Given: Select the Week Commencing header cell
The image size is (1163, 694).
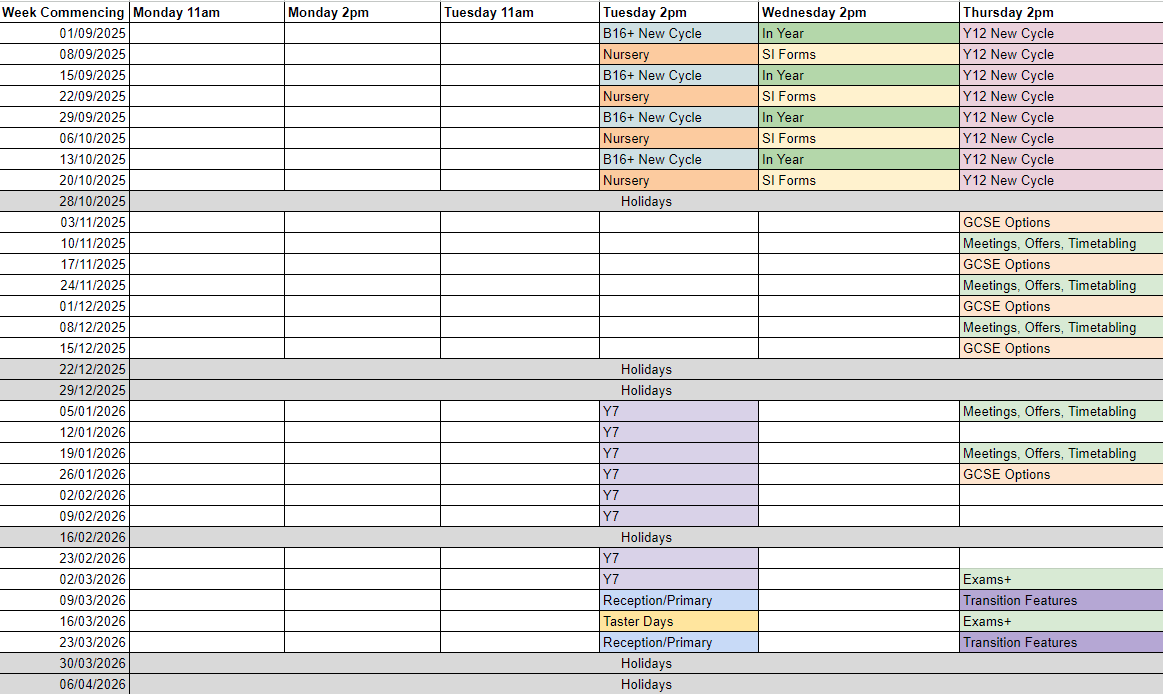Looking at the screenshot, I should pos(64,12).
